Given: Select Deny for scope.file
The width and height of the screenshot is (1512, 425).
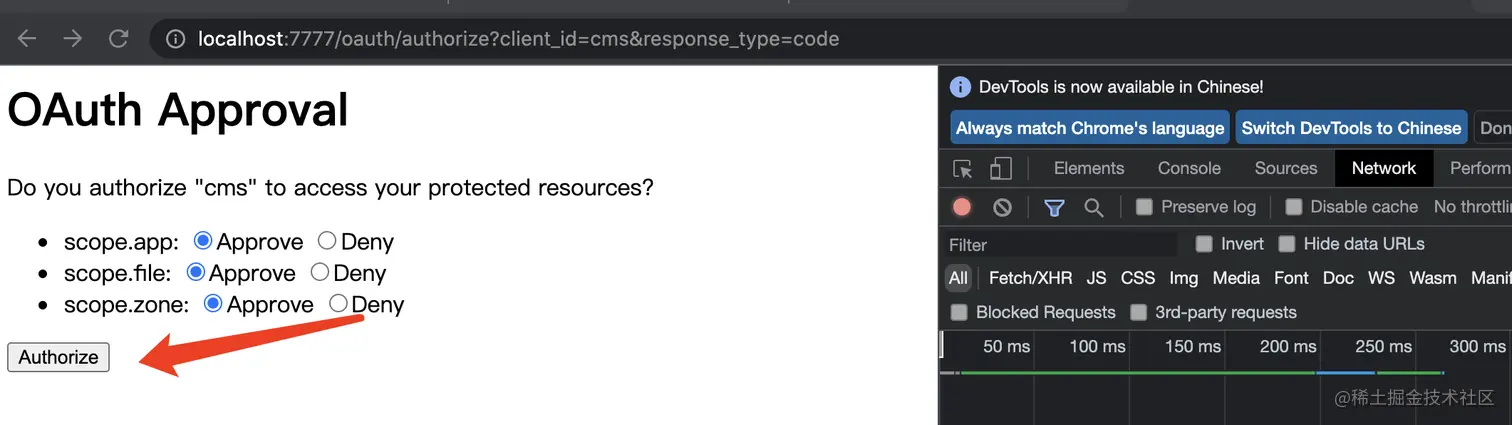Looking at the screenshot, I should coord(320,272).
